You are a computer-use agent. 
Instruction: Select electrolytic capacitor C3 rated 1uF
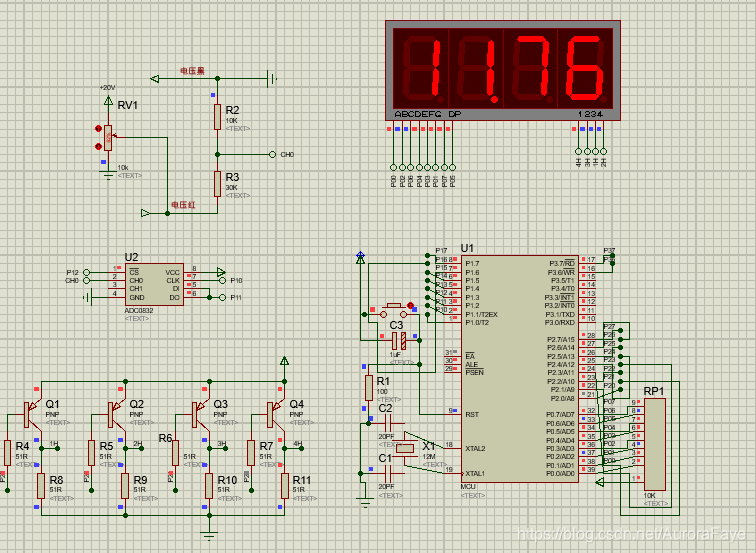[399, 341]
